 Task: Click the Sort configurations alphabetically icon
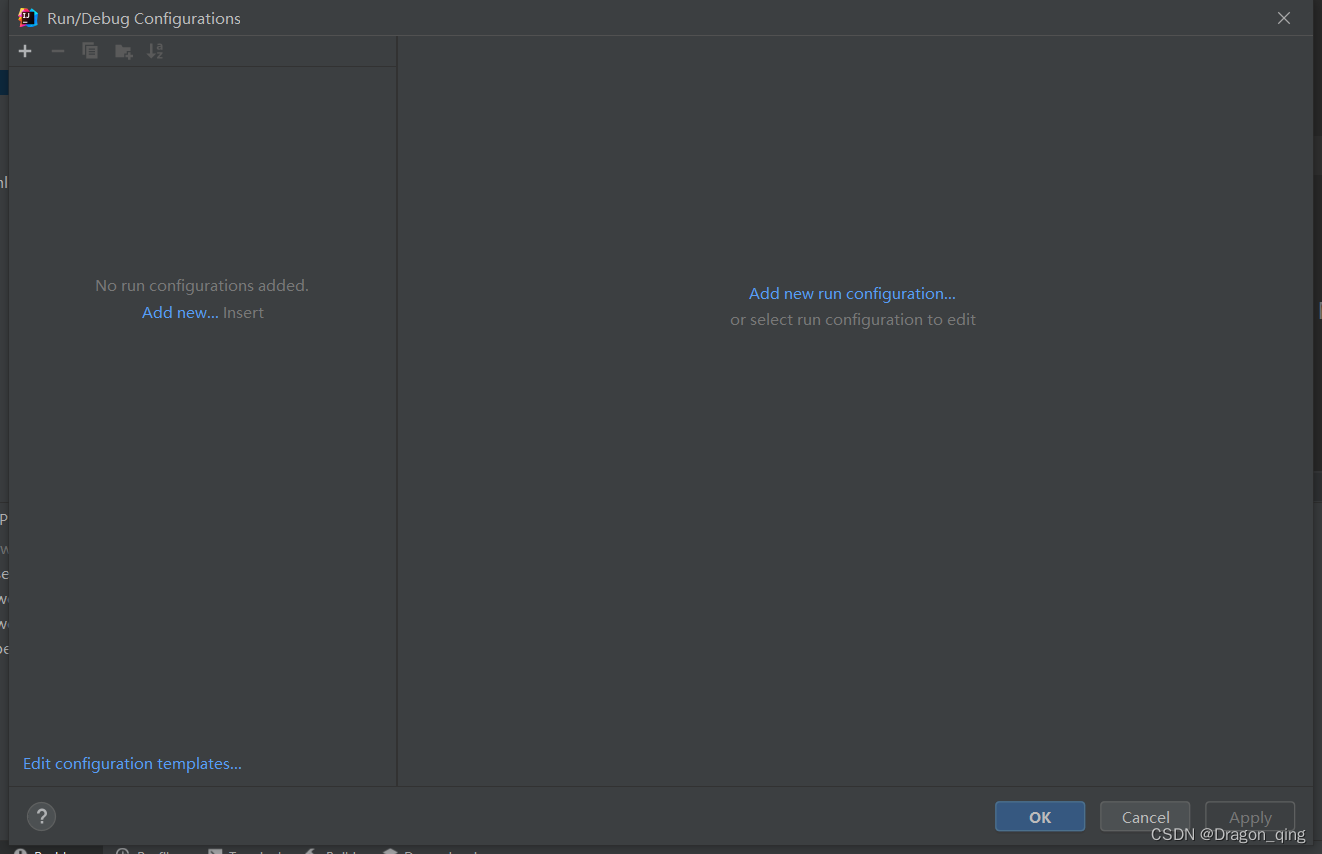(155, 51)
